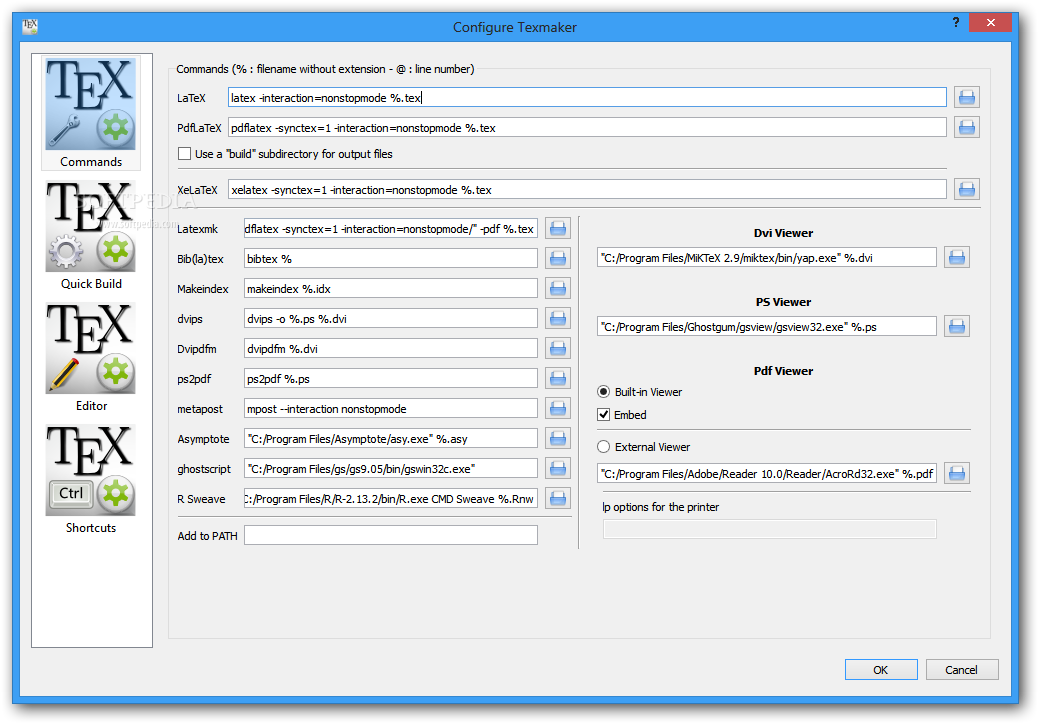Confirm settings with the OK button
The height and width of the screenshot is (724, 1039).
pos(881,670)
